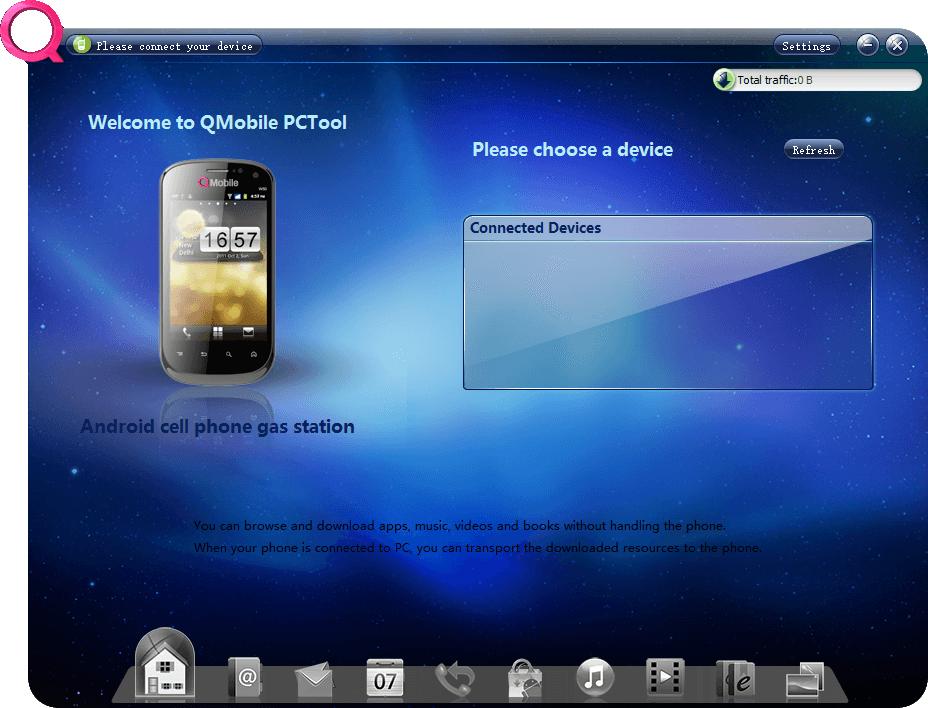Image resolution: width=928 pixels, height=708 pixels.
Task: Click the 'Android cell phone gas station' text
Action: (x=217, y=427)
